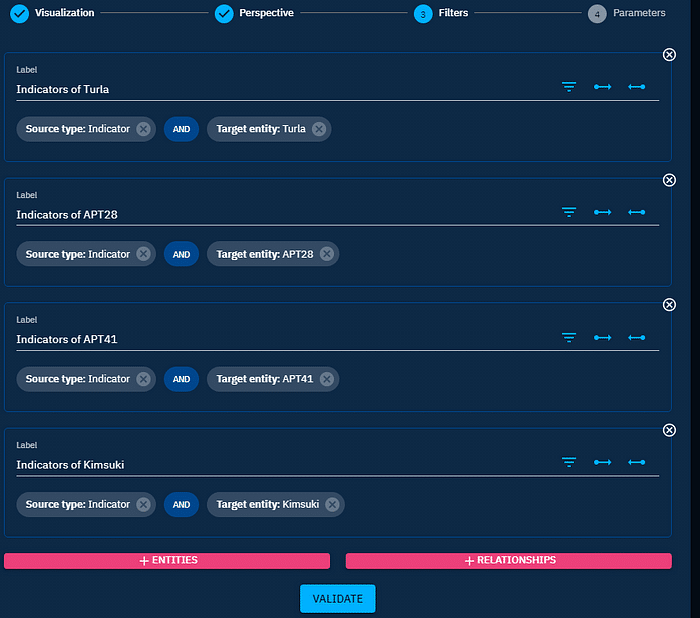700x618 pixels.
Task: Remove the Indicators of APT41 filter block
Action: (669, 305)
